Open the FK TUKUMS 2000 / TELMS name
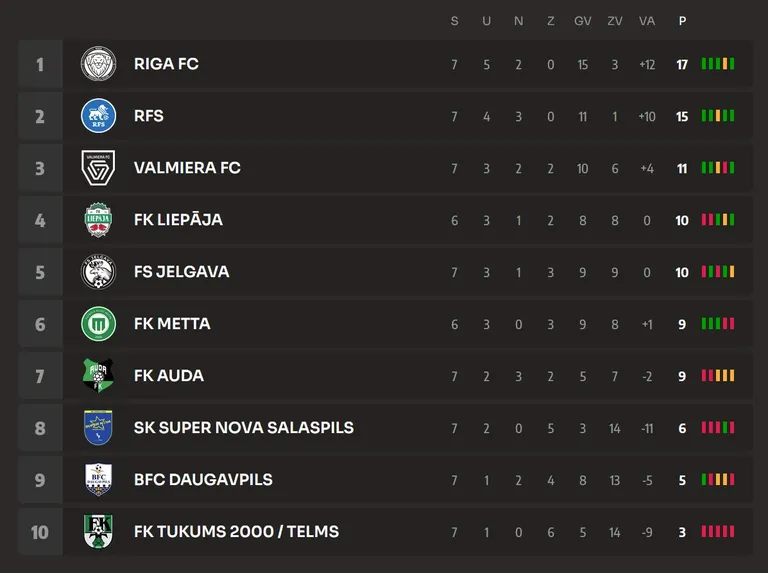 pyautogui.click(x=237, y=531)
